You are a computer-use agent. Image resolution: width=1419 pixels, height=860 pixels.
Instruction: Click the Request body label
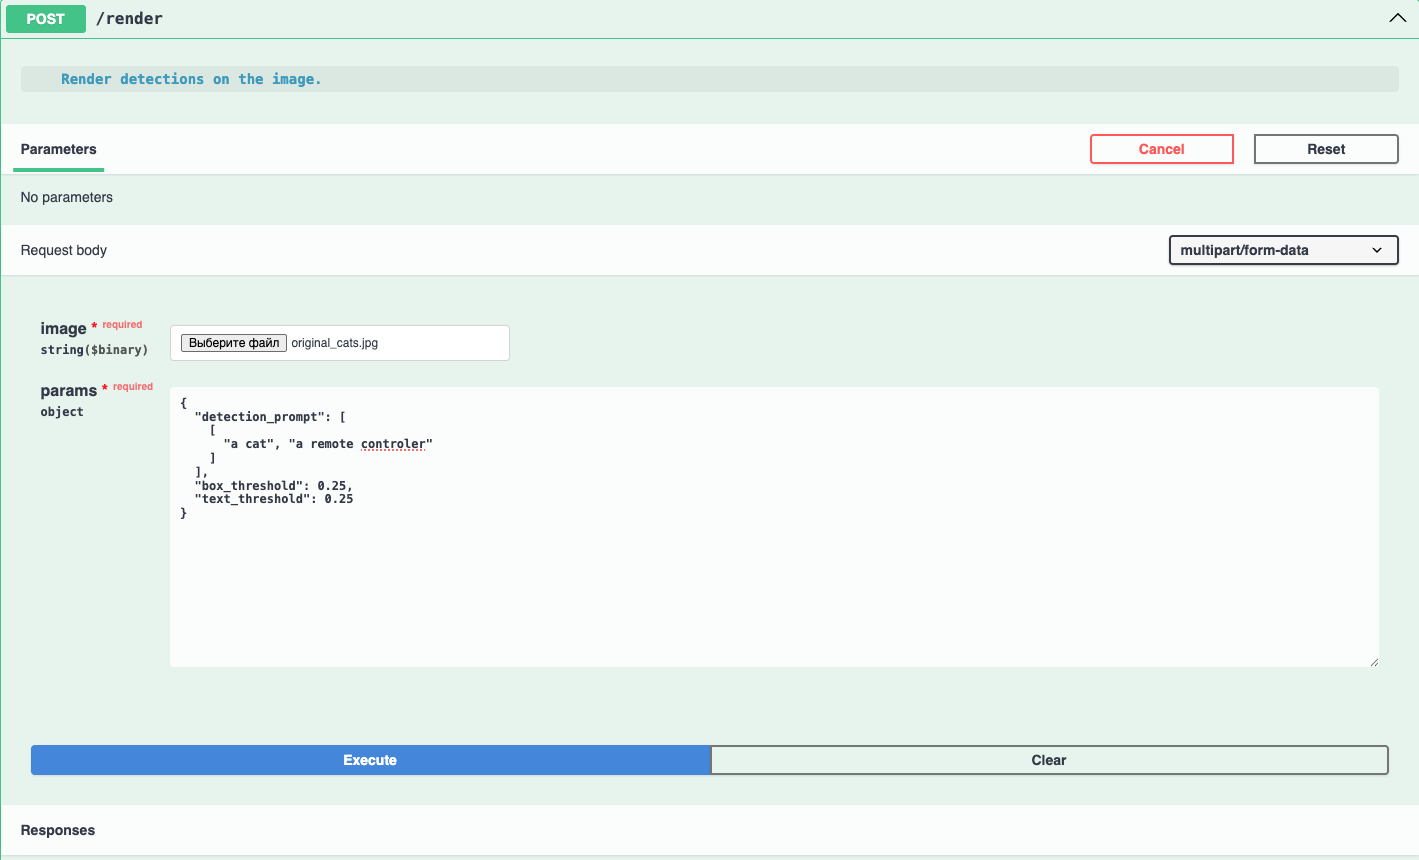64,250
